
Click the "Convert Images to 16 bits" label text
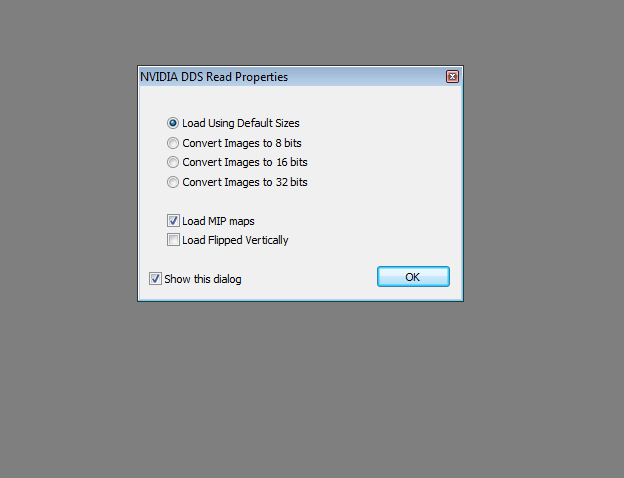pyautogui.click(x=245, y=162)
